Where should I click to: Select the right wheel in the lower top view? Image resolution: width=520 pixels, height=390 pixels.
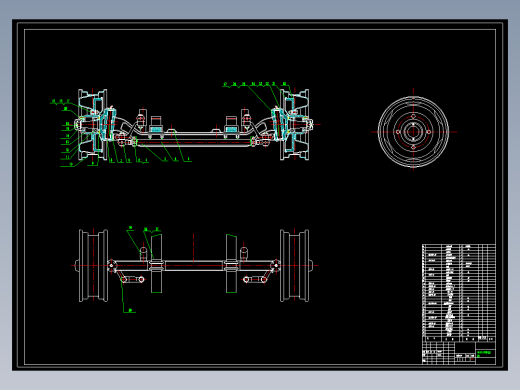295,266
